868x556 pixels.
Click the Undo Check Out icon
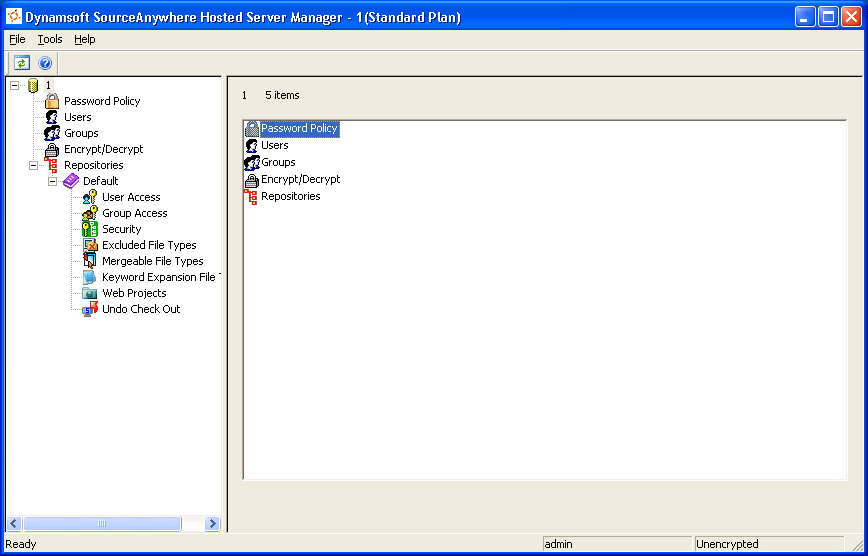coord(90,309)
